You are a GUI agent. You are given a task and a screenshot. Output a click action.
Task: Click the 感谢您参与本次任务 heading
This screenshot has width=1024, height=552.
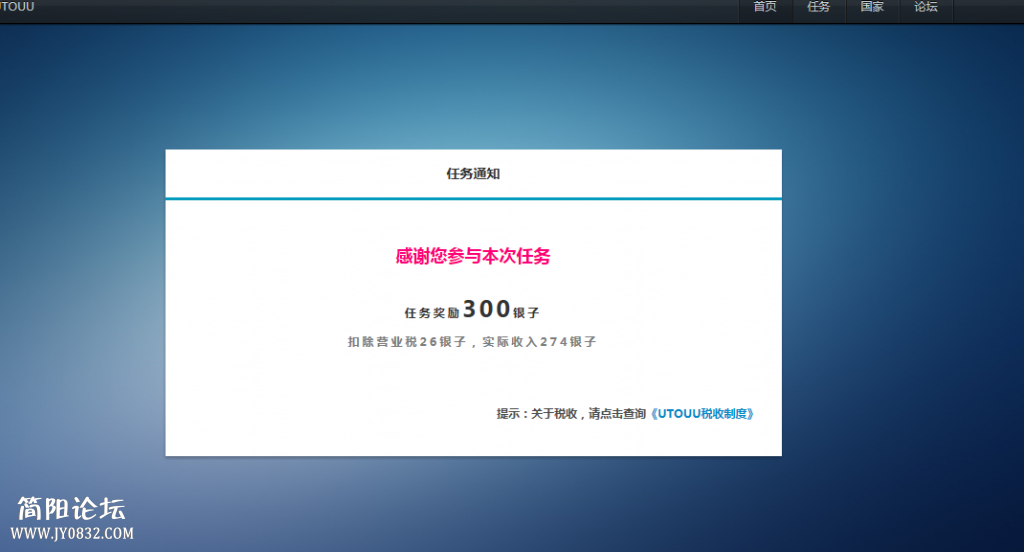point(473,256)
